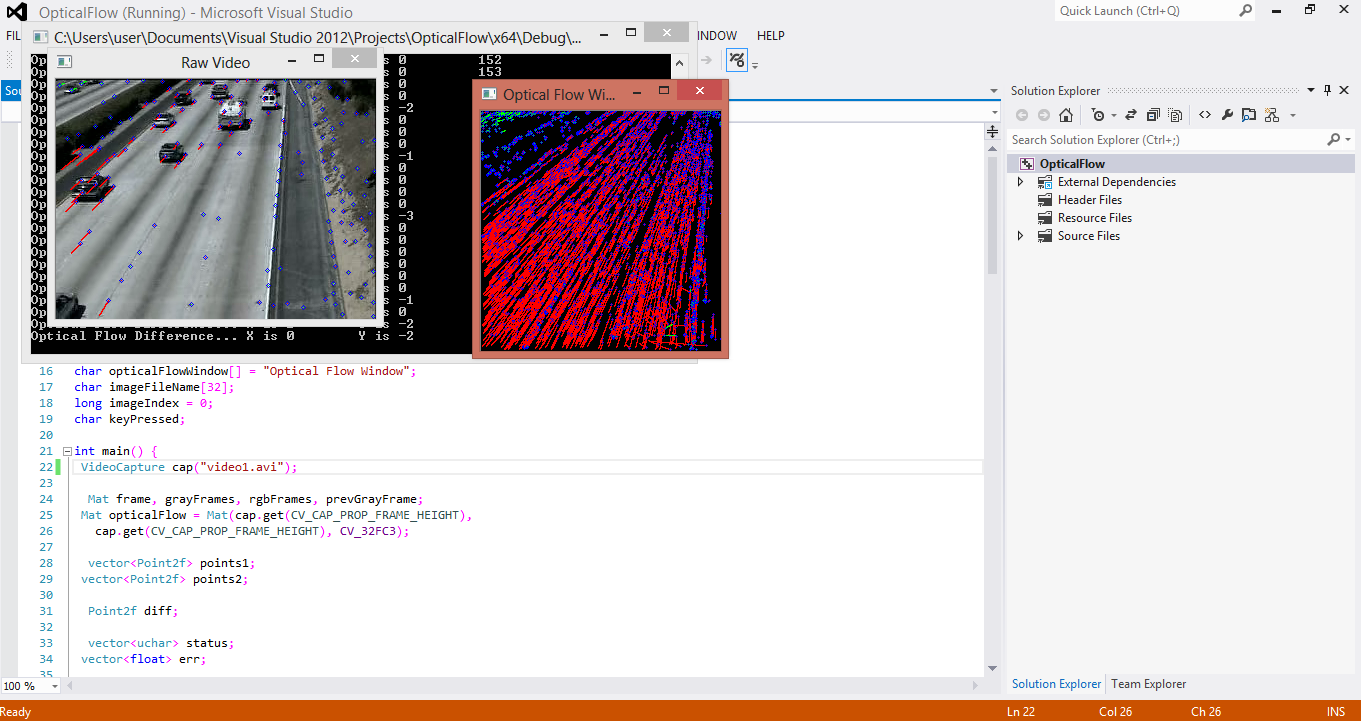
Task: Toggle Preview Selected Items in Solution Explorer
Action: click(x=1176, y=114)
